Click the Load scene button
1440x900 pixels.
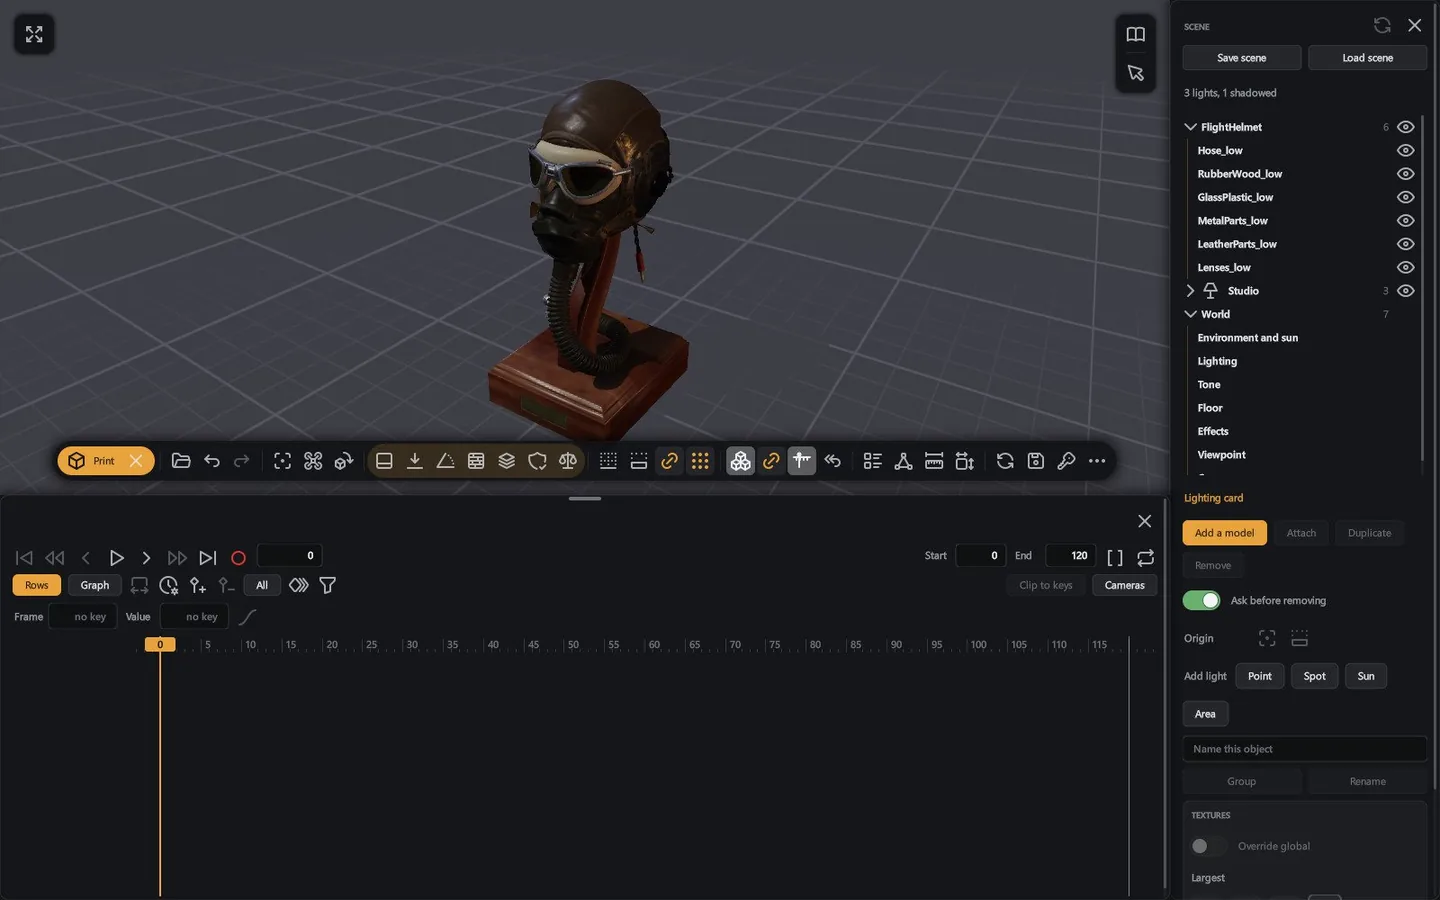pyautogui.click(x=1367, y=58)
